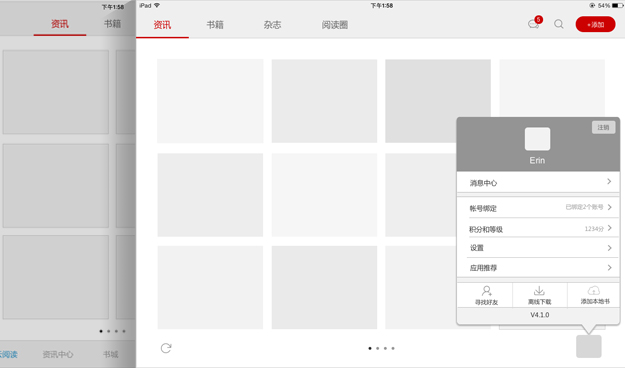Screen dimensions: 625x368
Task: Open second thumbnail in bottom row of main grid
Action: 324,287
